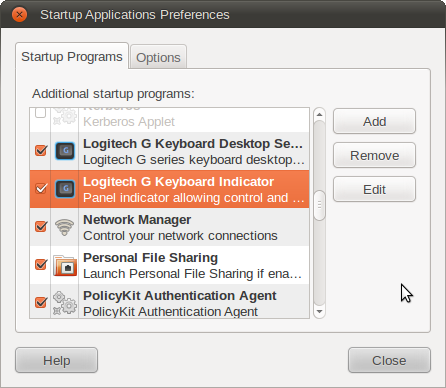Click the Logitech G Keyboard Indicator icon
This screenshot has width=446, height=388.
pyautogui.click(x=65, y=189)
